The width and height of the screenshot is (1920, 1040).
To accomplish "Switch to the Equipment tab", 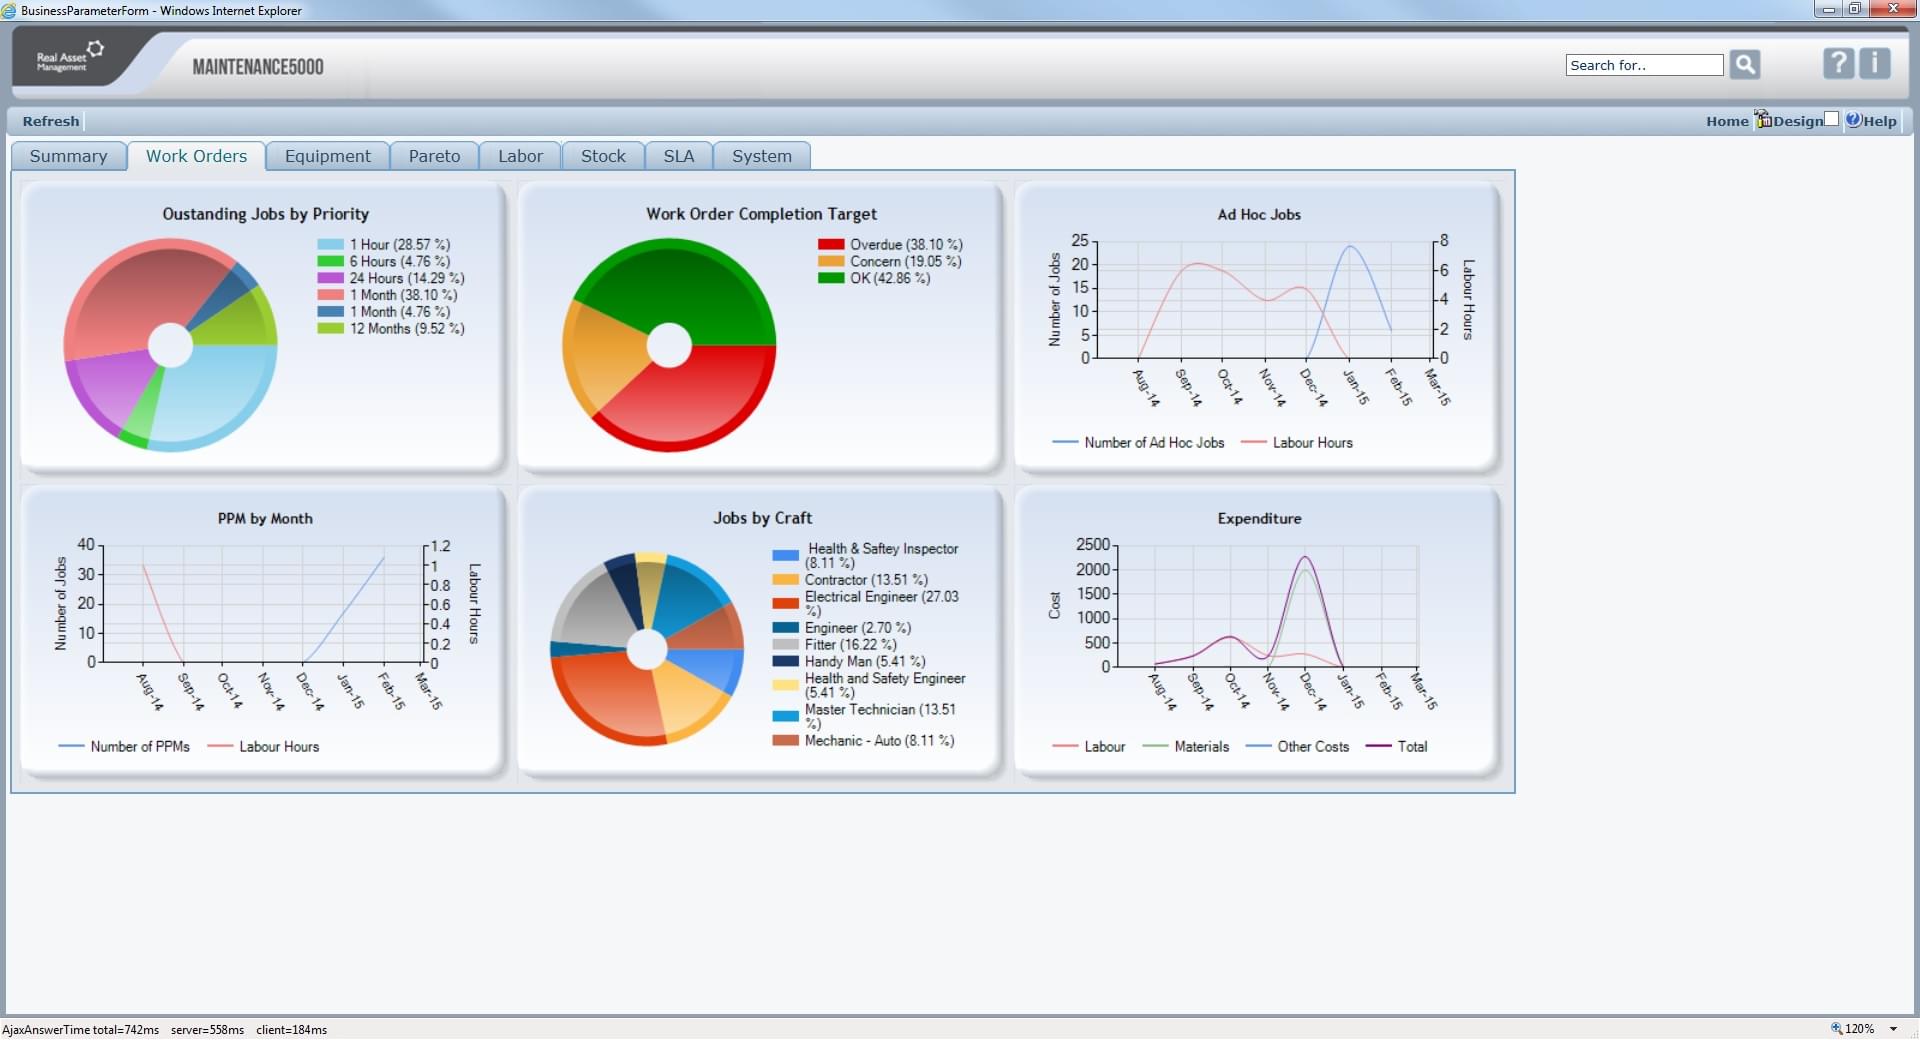I will click(x=327, y=156).
